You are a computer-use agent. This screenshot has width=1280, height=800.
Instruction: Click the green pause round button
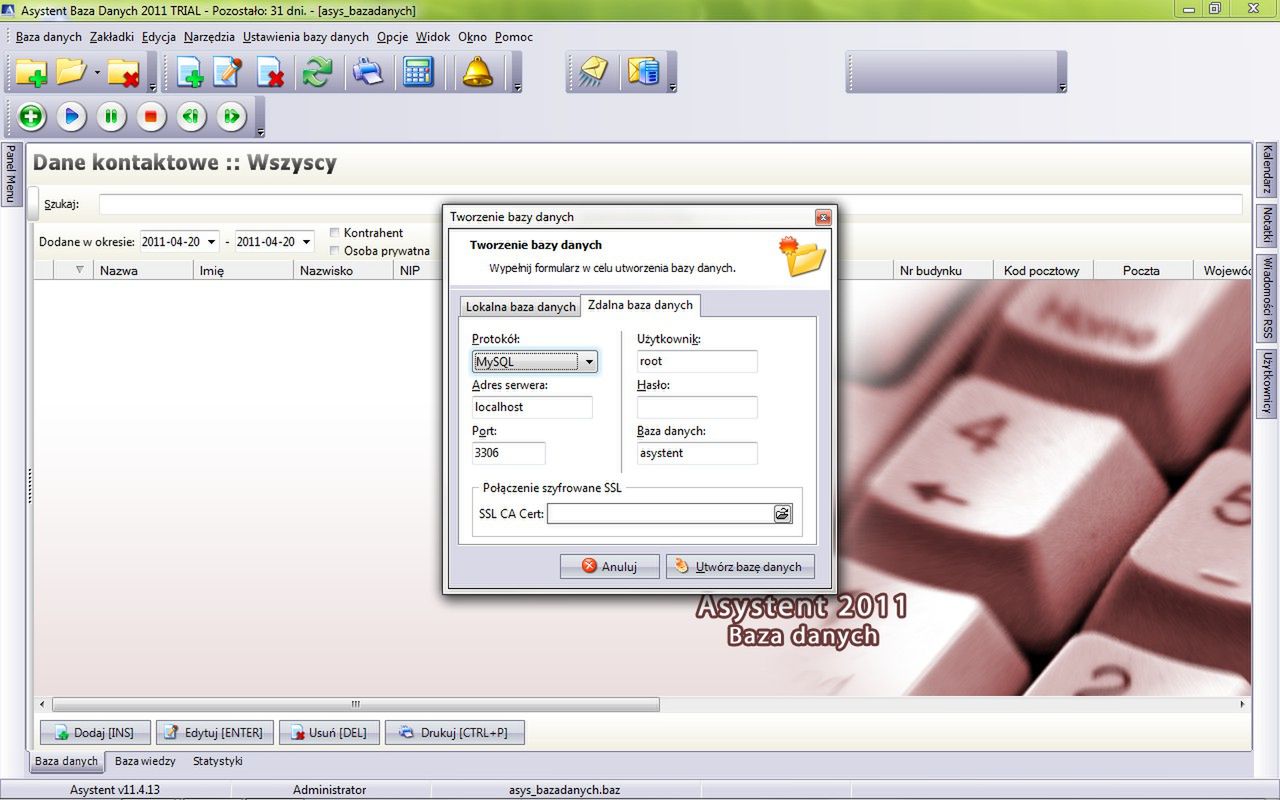point(111,117)
